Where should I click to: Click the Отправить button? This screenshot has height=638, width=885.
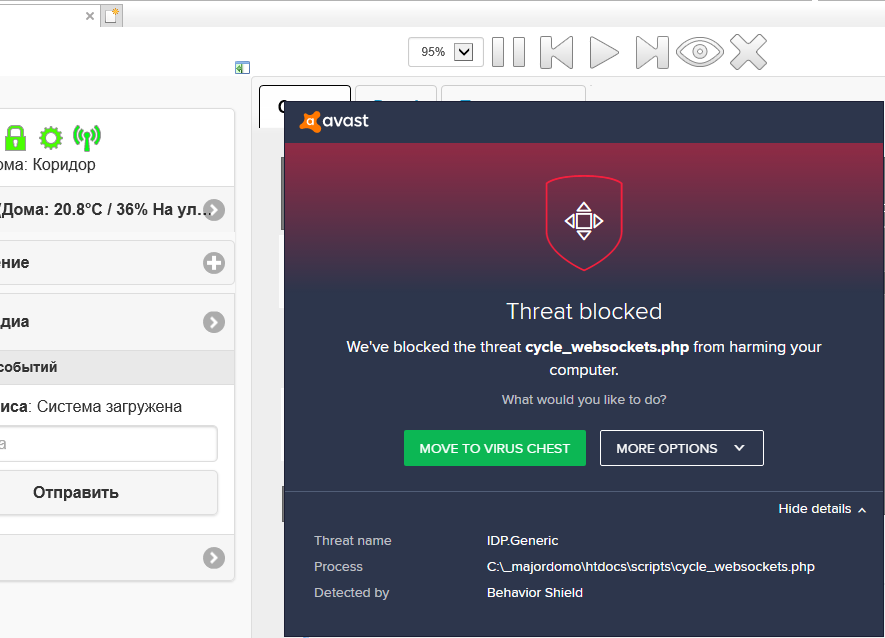107,492
